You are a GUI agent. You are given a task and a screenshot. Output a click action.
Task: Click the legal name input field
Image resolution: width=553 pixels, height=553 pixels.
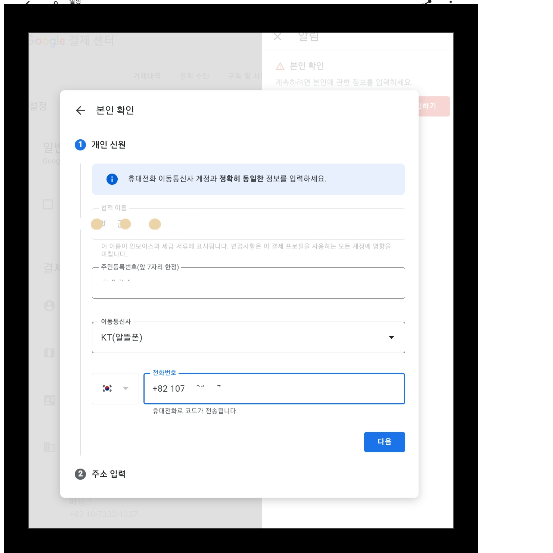(x=248, y=224)
